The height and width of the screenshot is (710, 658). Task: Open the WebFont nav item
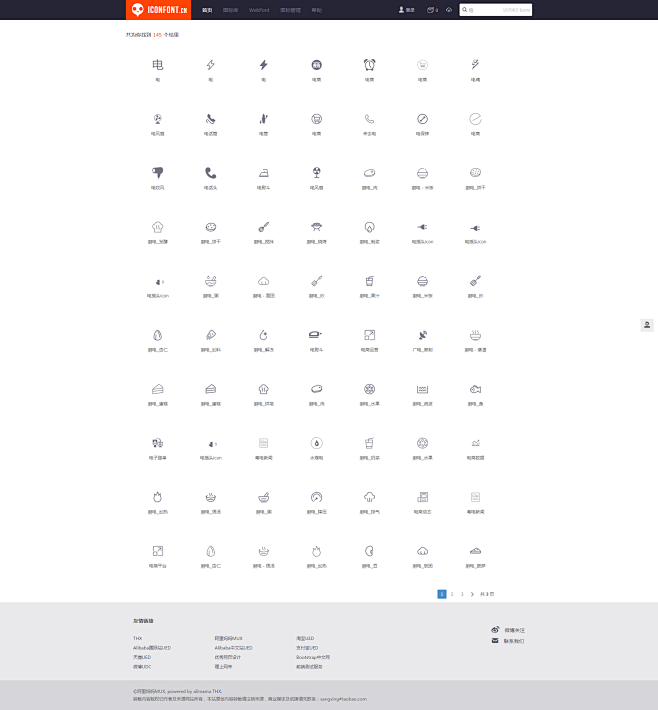(x=259, y=10)
